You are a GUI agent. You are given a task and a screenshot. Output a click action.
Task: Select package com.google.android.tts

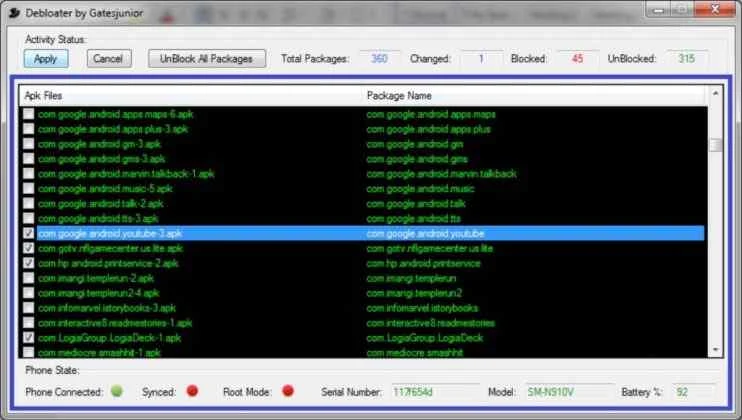(x=414, y=218)
